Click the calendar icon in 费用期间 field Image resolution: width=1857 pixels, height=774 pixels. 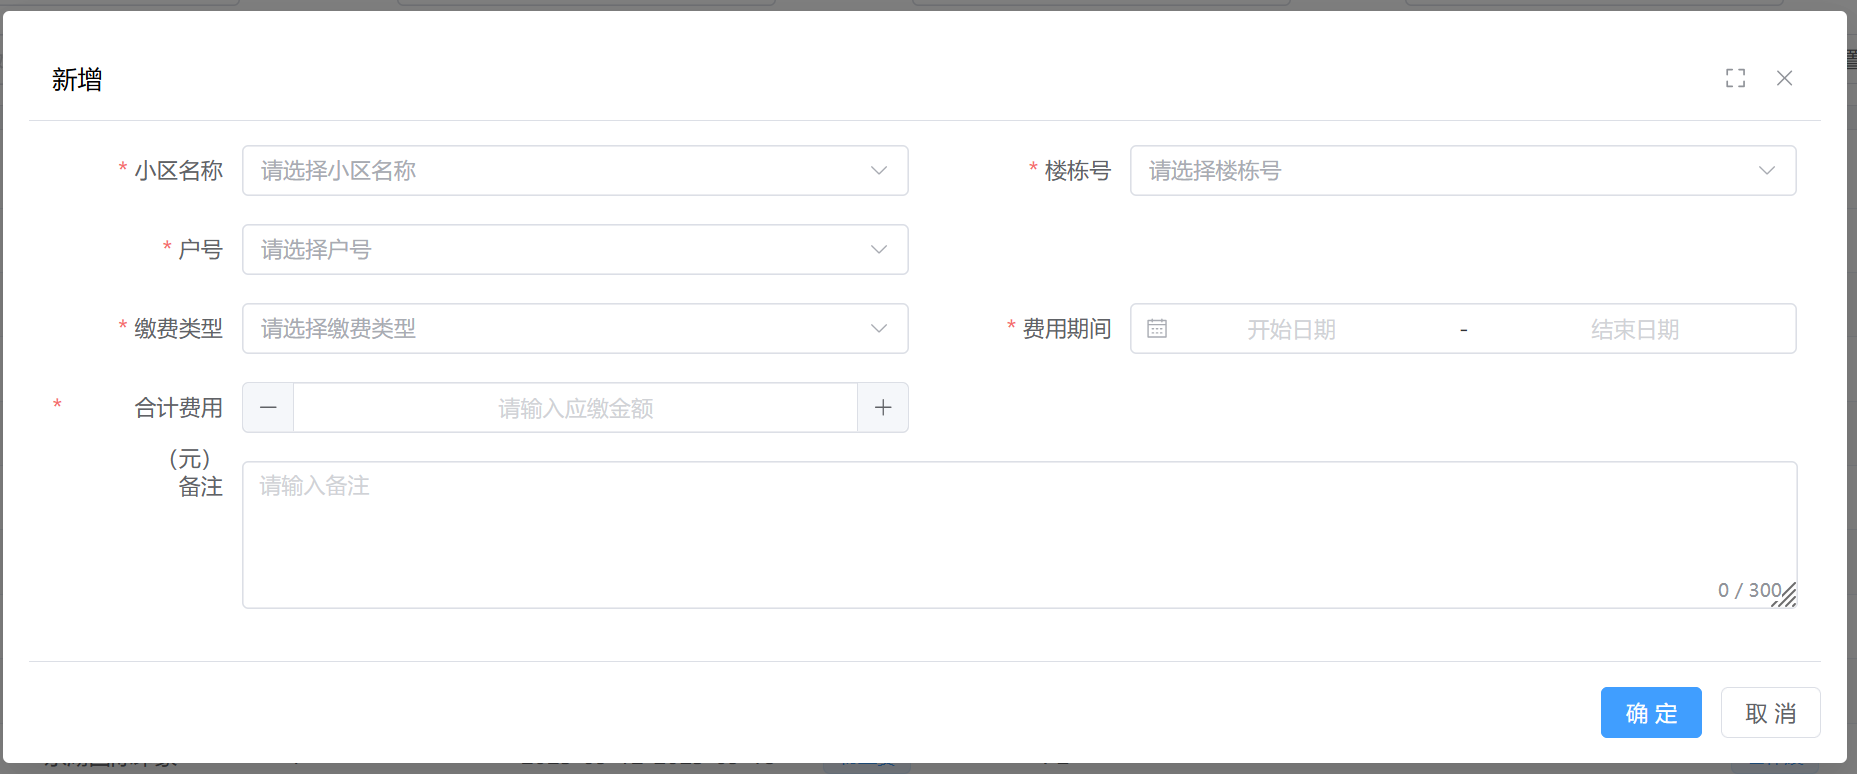click(x=1157, y=329)
